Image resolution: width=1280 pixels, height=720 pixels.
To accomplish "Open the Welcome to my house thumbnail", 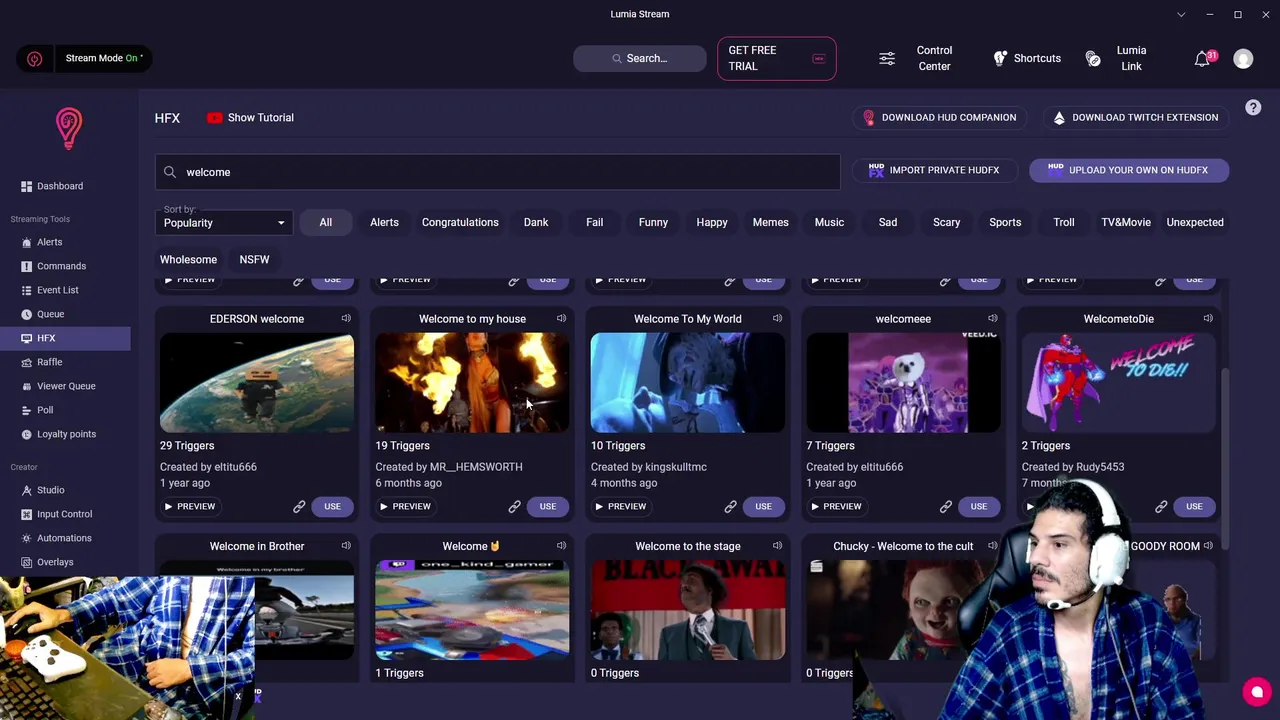I will 472,383.
